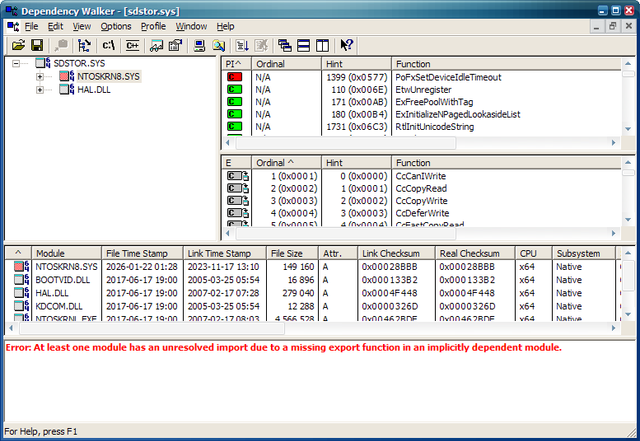Open the Window menu
640x441 pixels.
tap(191, 27)
